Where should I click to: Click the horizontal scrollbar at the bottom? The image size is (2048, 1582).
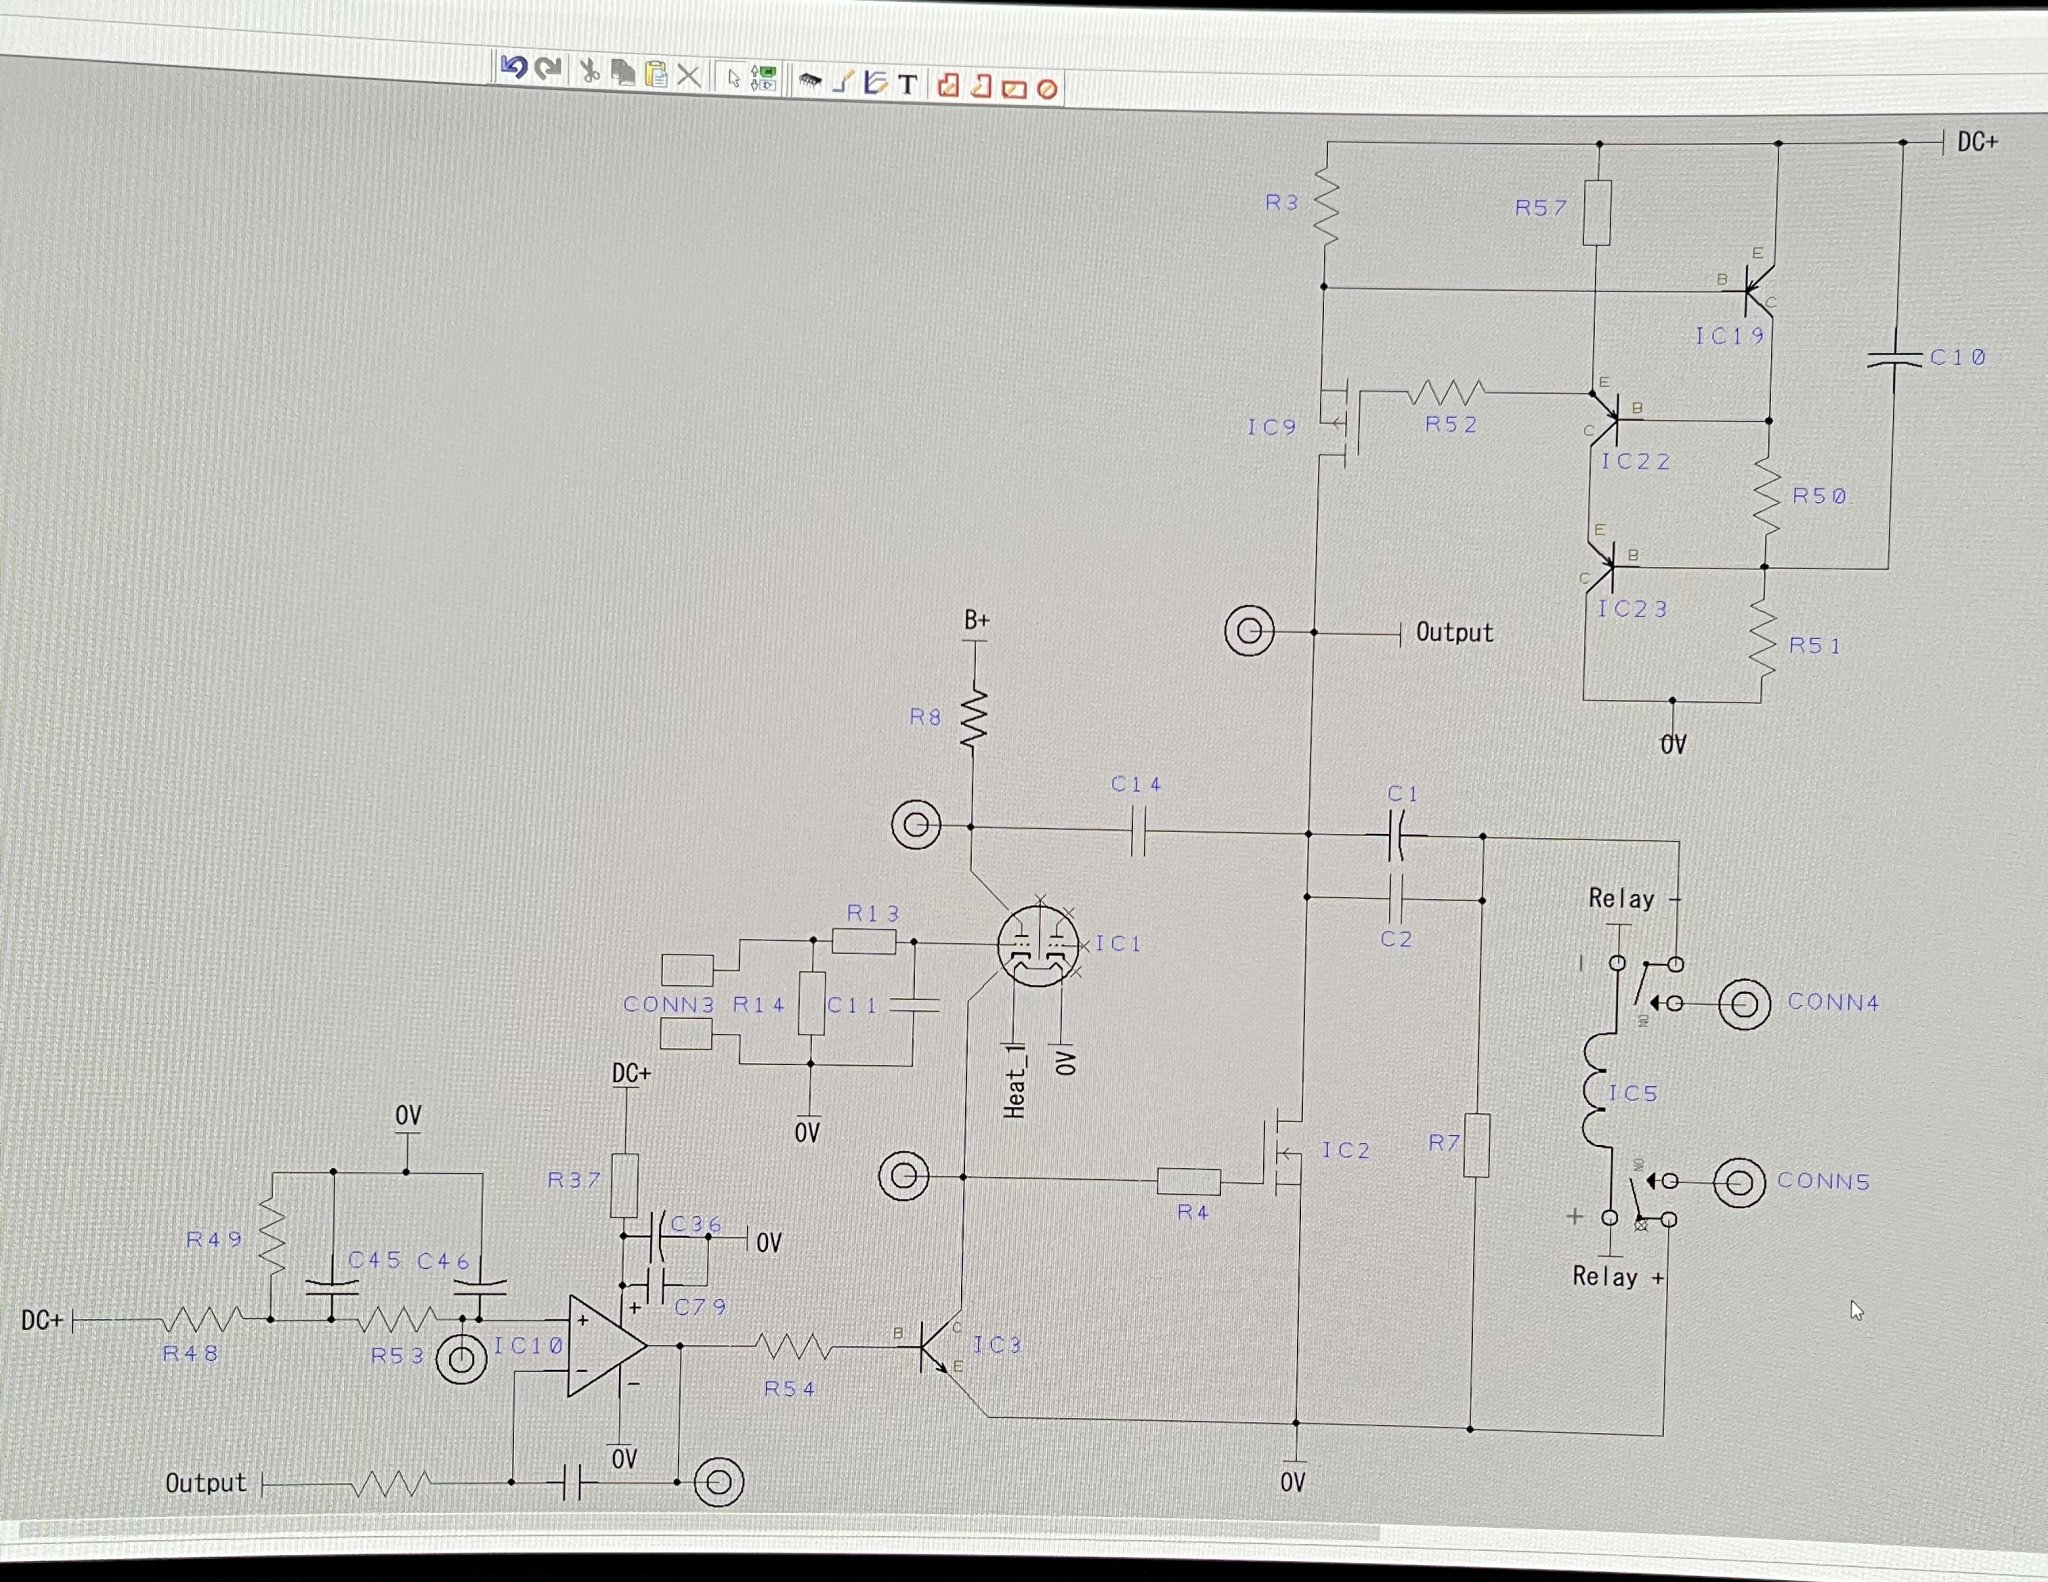[x=700, y=1531]
